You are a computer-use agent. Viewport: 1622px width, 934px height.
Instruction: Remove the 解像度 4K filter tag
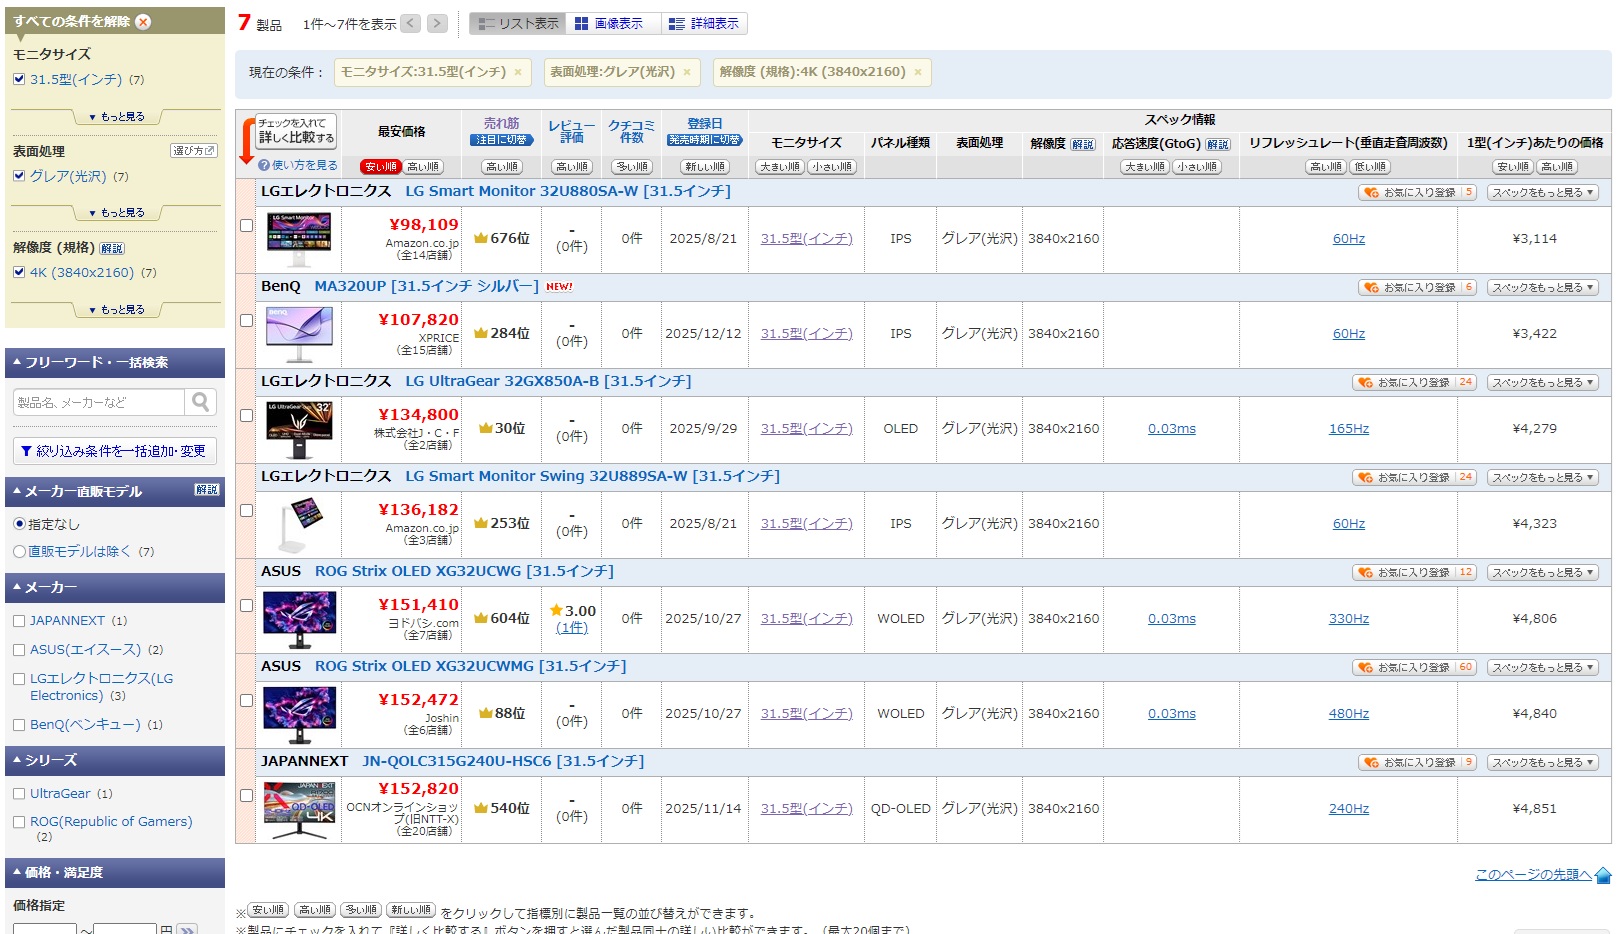(x=917, y=72)
